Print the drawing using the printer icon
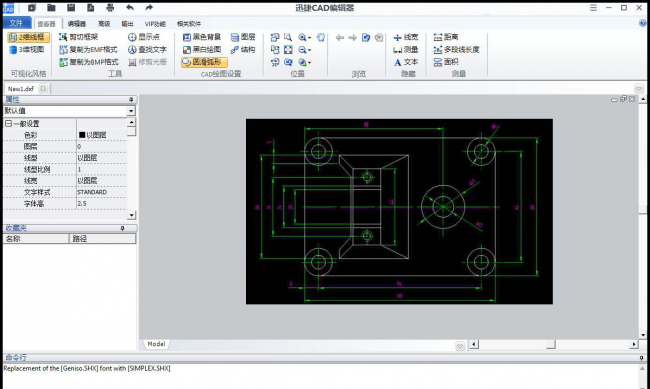650x389 pixels. 110,7
